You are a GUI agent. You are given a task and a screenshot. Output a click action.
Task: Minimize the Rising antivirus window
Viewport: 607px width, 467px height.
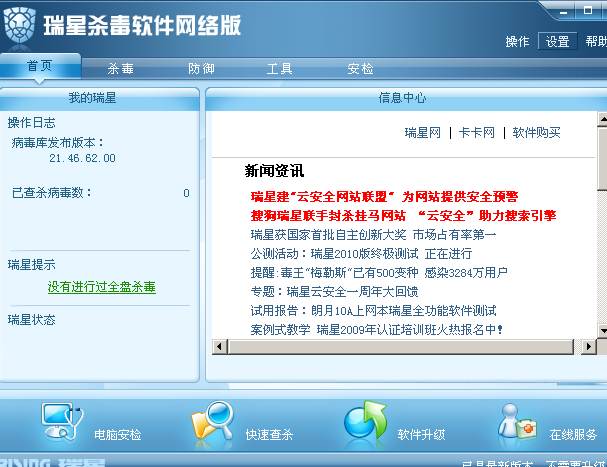[x=564, y=12]
